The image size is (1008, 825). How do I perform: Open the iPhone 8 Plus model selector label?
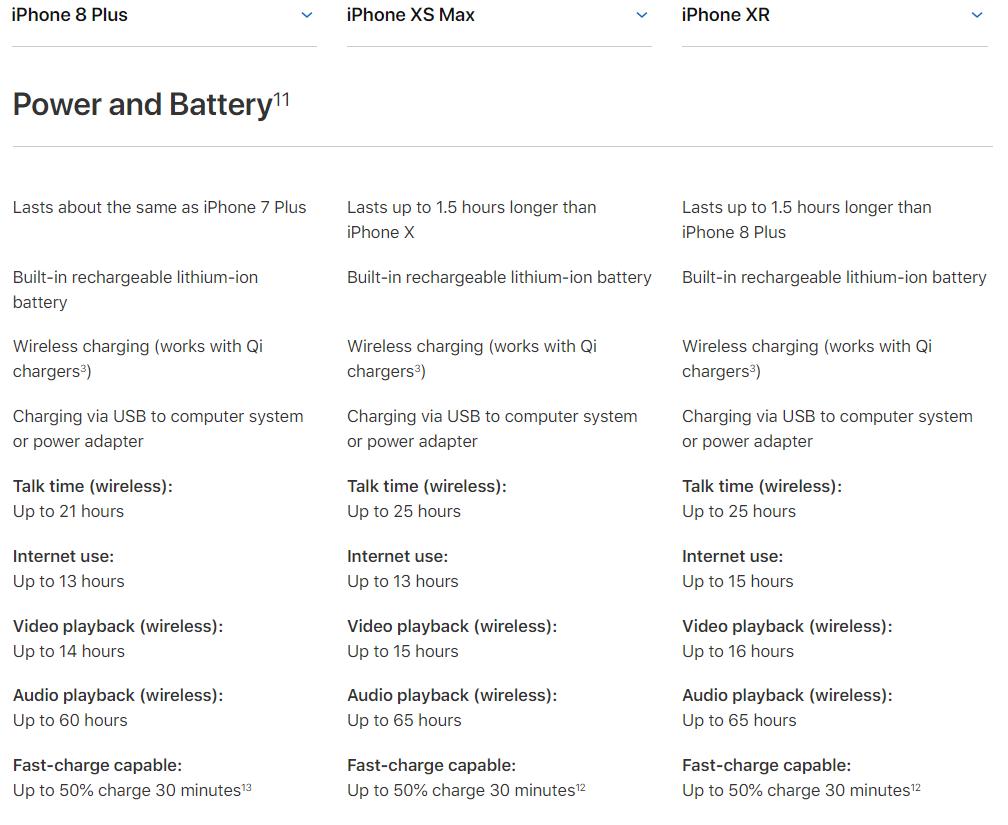click(x=69, y=15)
